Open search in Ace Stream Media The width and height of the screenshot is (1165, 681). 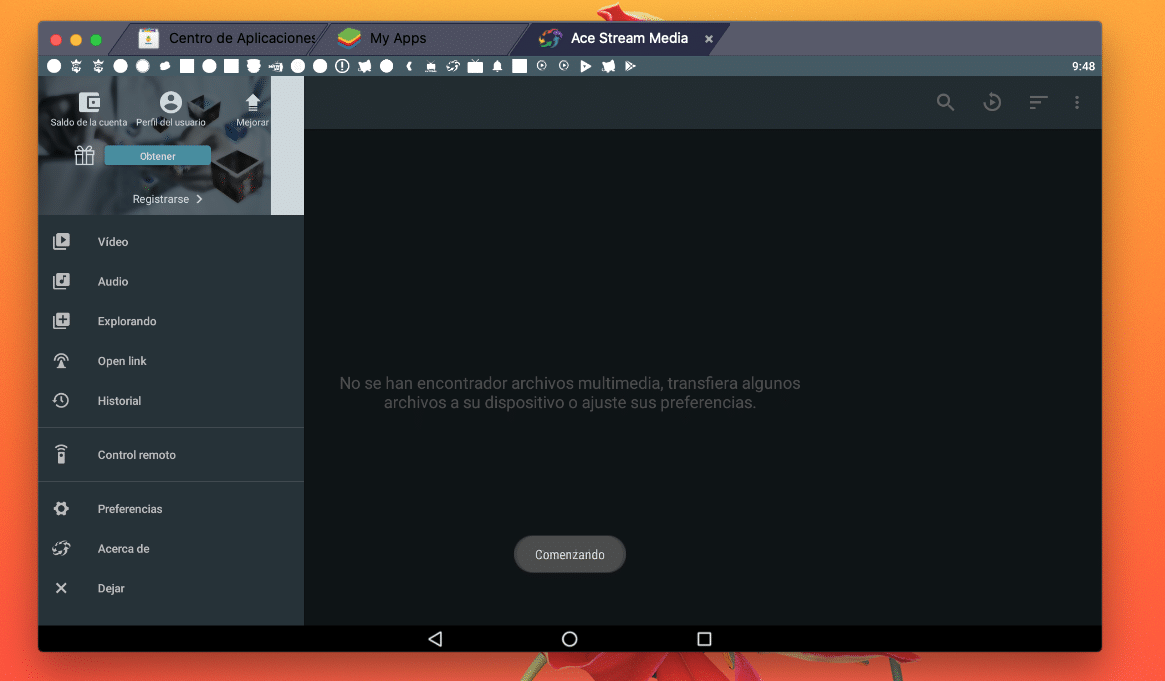pyautogui.click(x=944, y=102)
